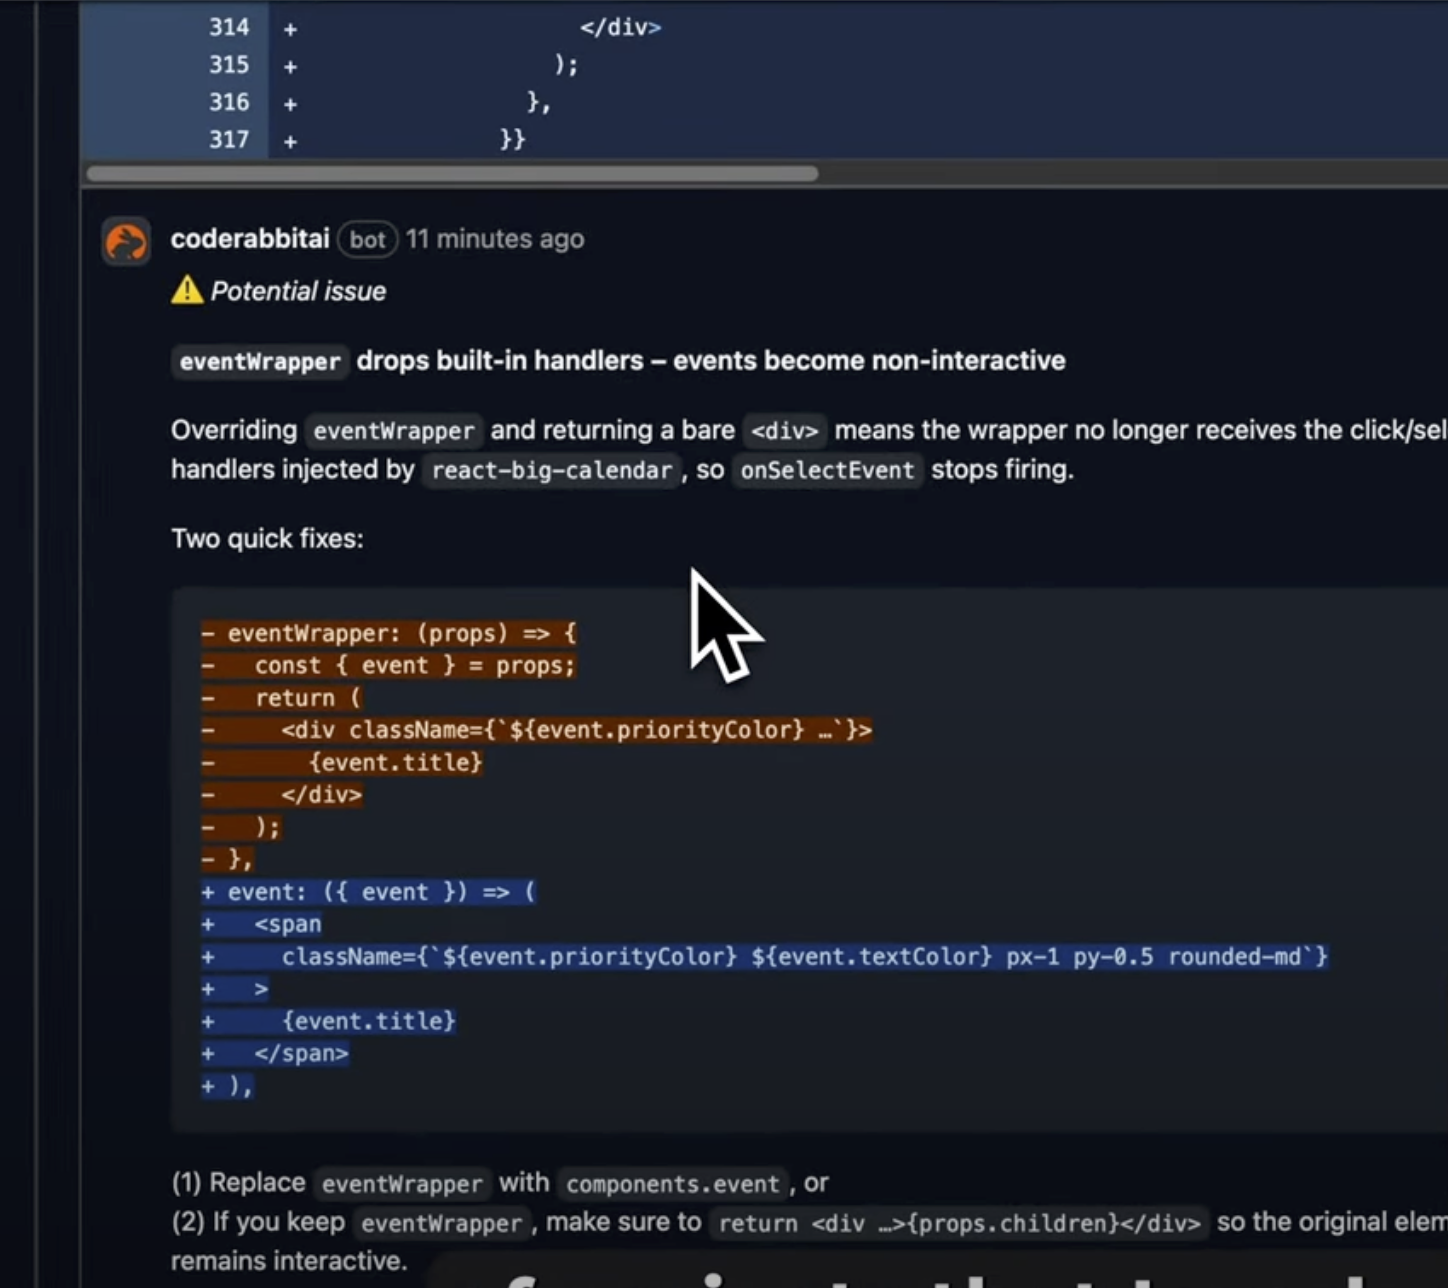Click the bold comment heading about built-in handlers

point(710,361)
